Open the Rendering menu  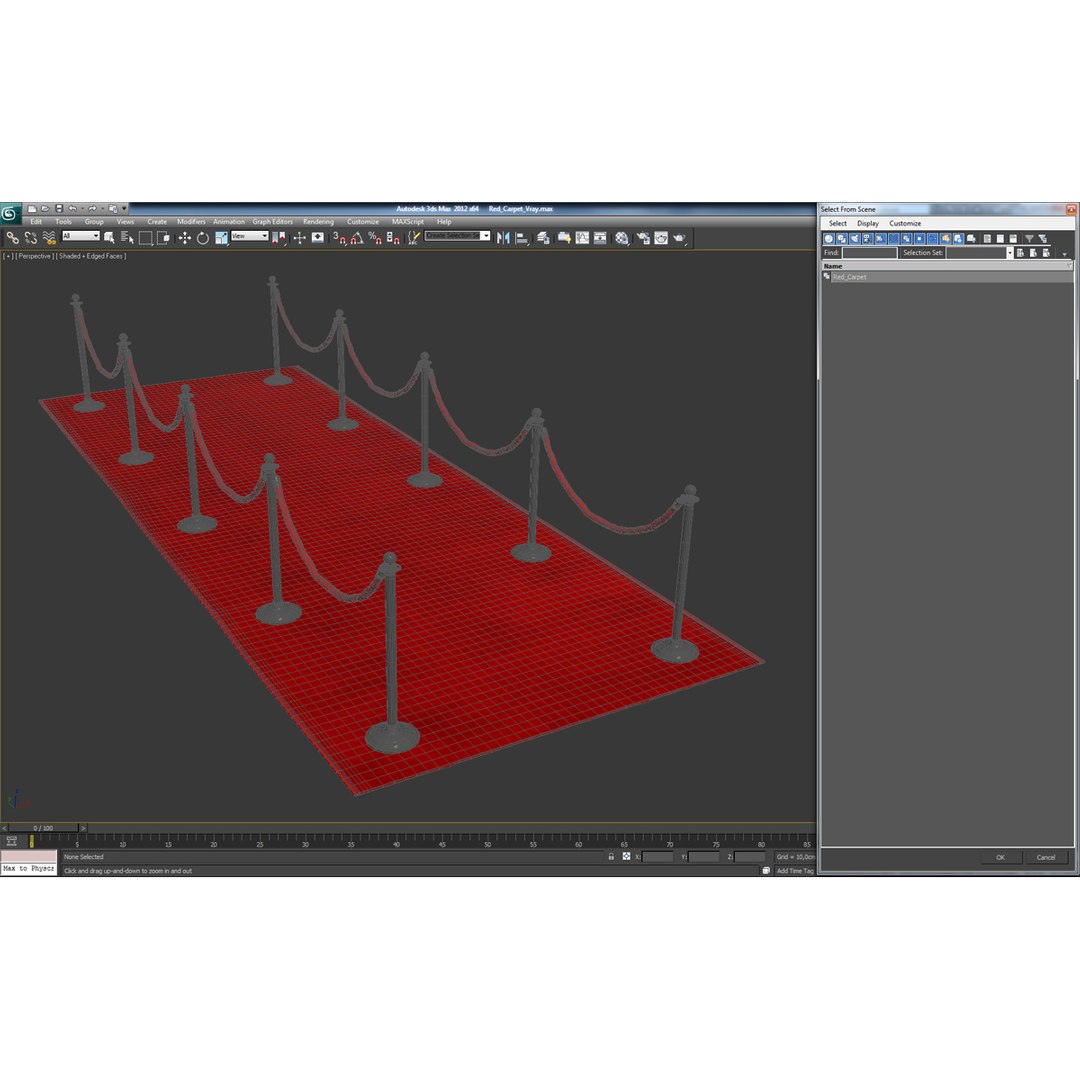318,222
